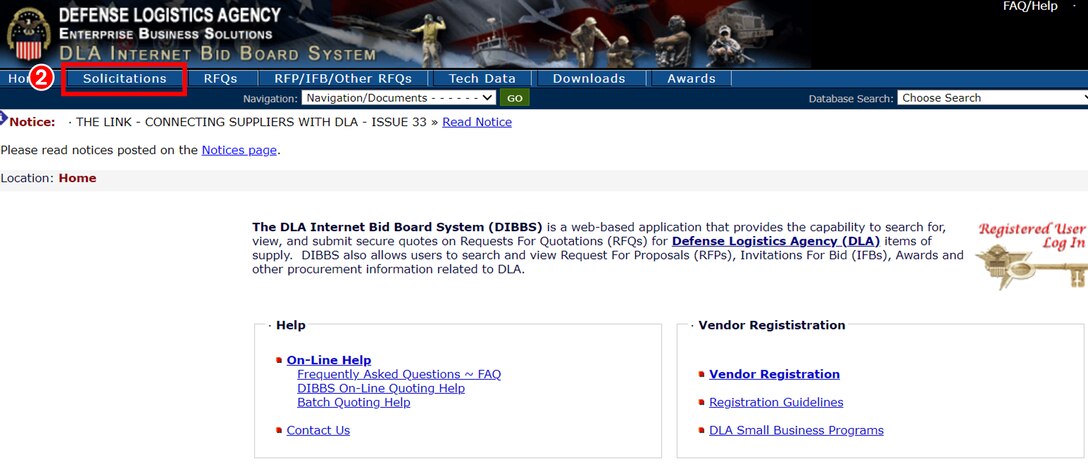This screenshot has width=1088, height=468.
Task: Expand the Navigation/Documents dropdown
Action: tap(399, 98)
